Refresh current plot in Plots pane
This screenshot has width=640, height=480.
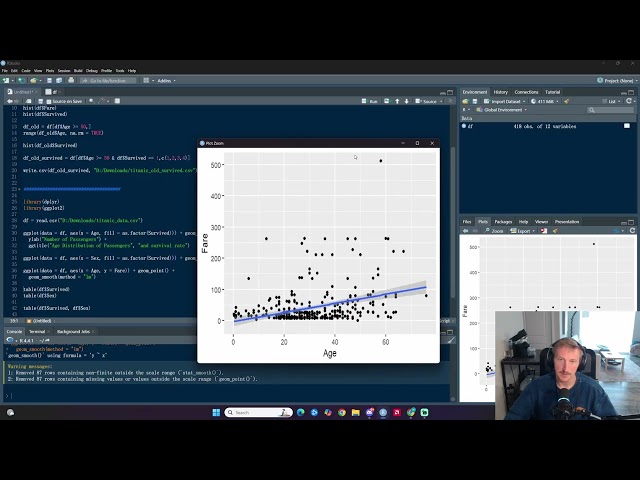(x=632, y=231)
